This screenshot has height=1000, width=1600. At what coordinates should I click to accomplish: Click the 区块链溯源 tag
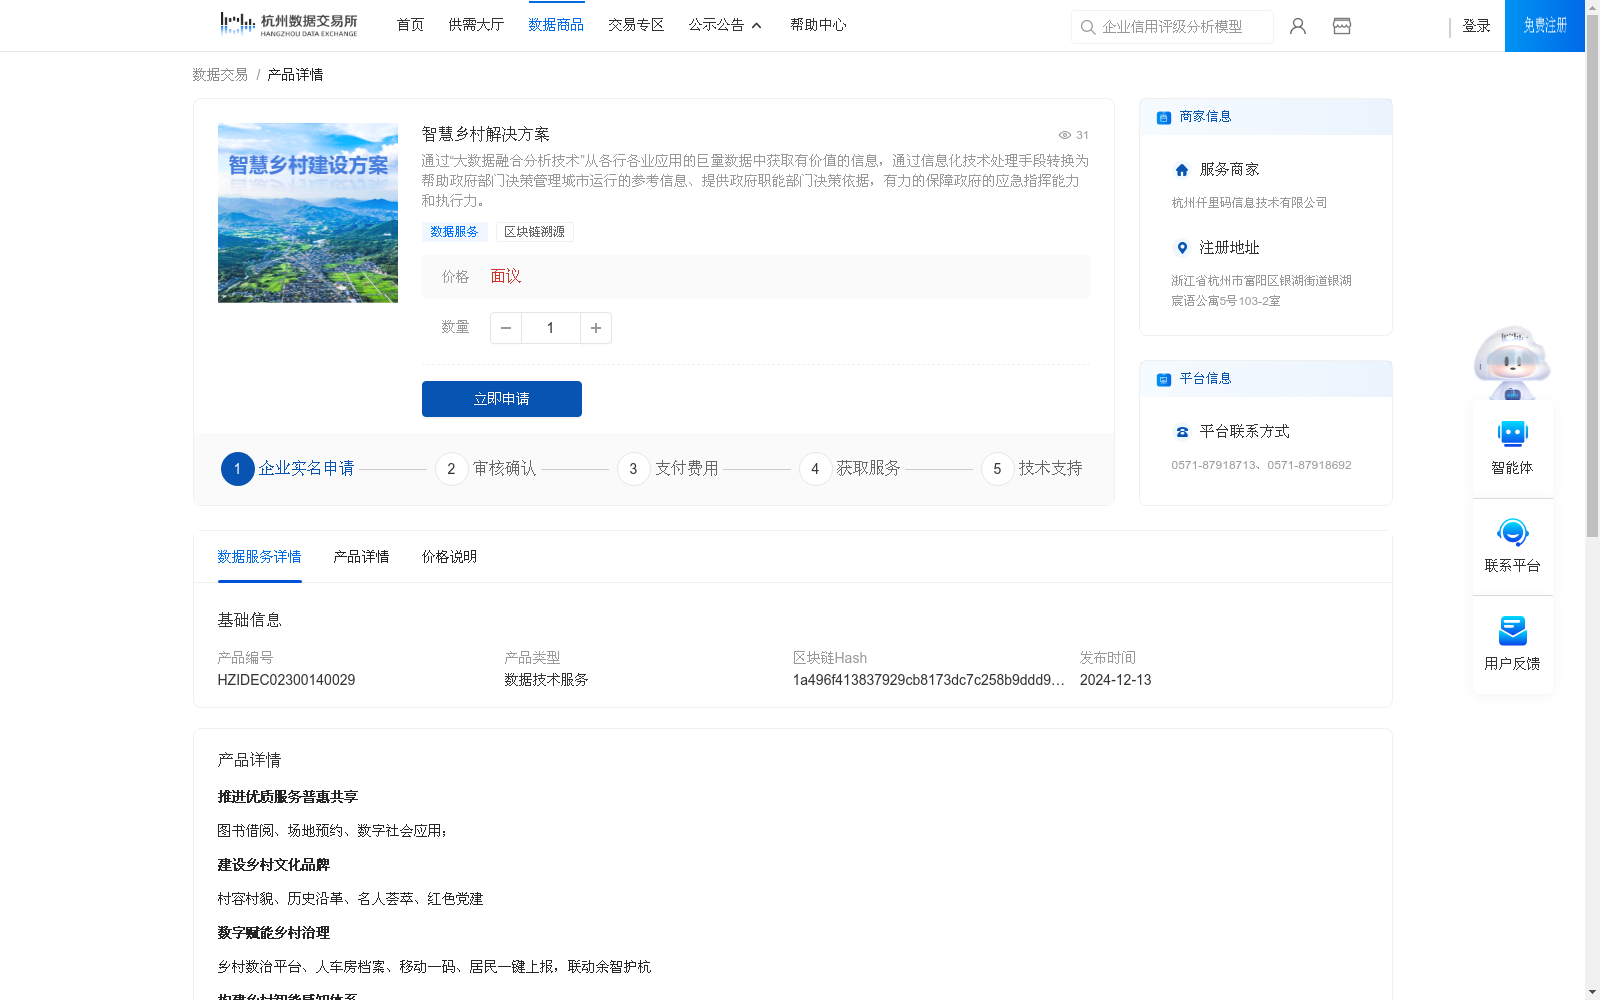point(534,232)
